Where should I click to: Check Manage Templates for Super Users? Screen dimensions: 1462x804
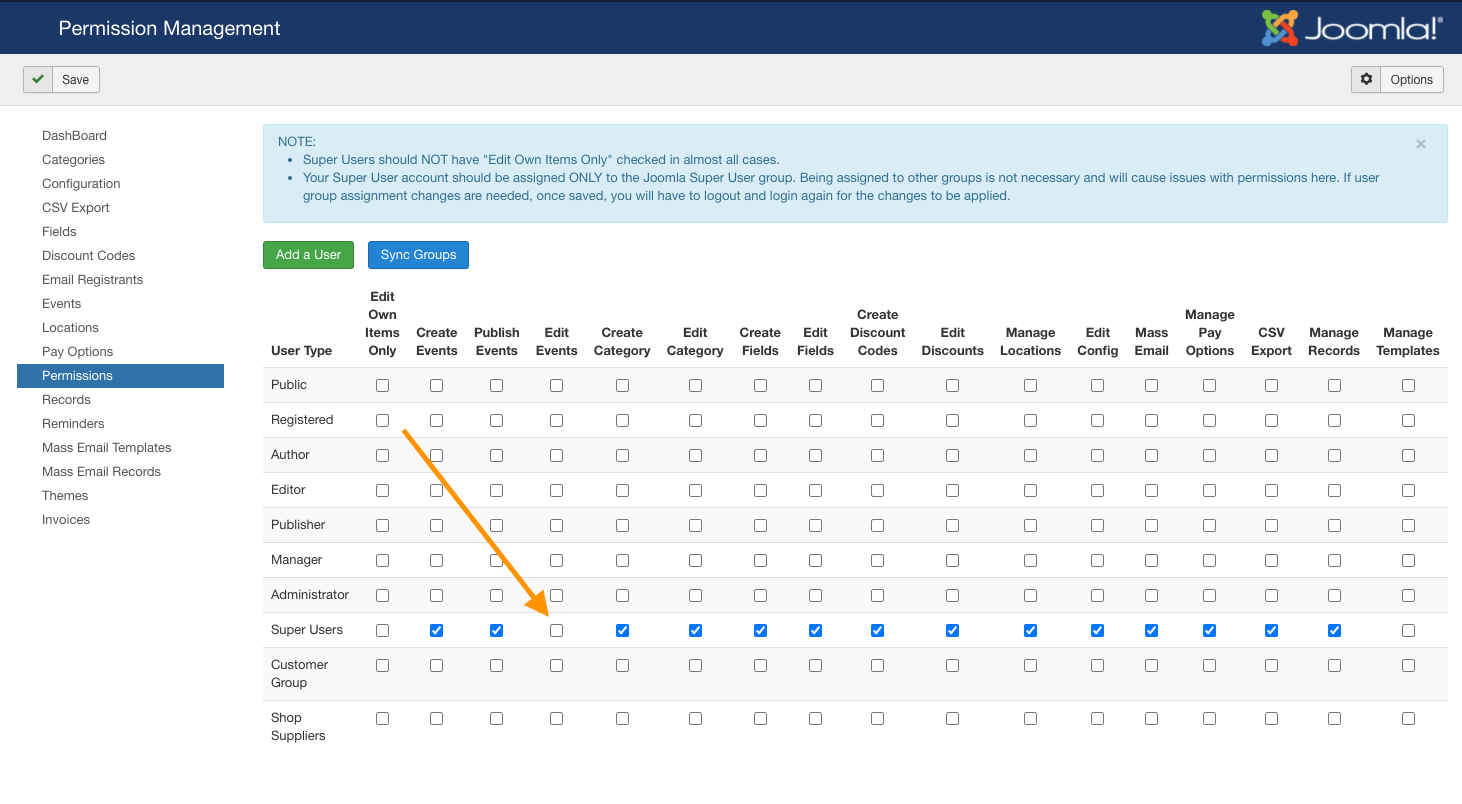pyautogui.click(x=1408, y=631)
